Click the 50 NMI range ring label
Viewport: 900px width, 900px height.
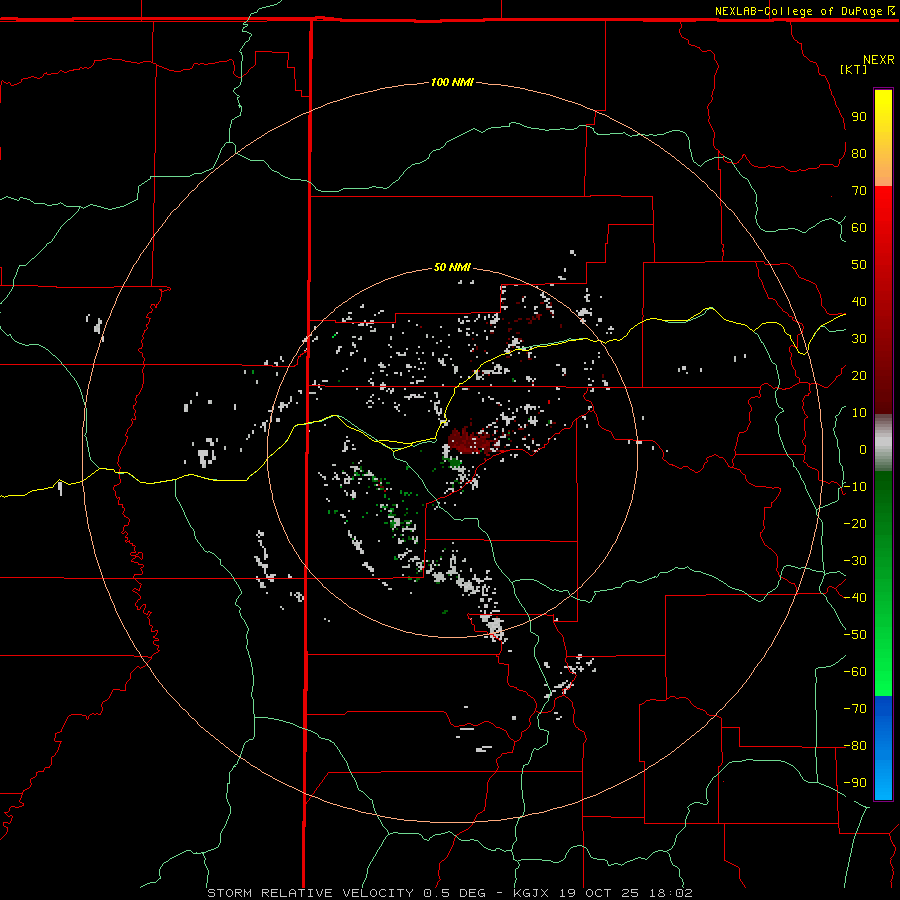click(452, 267)
